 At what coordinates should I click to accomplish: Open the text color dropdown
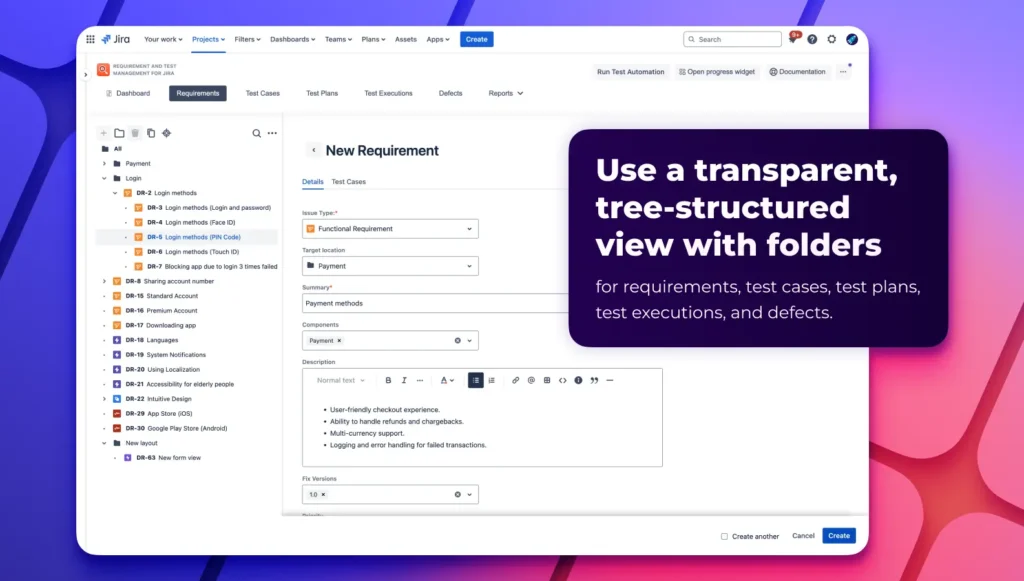click(447, 380)
